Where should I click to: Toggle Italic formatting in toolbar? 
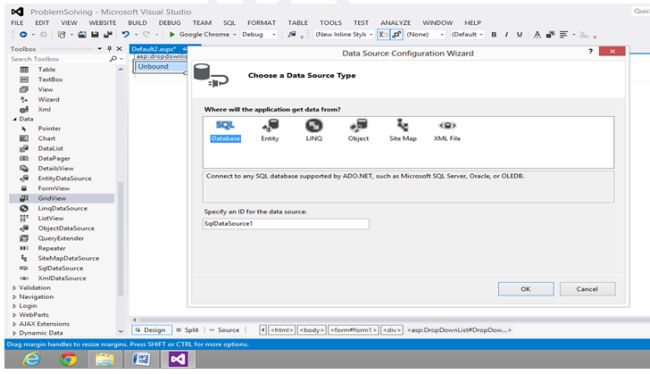pos(507,35)
